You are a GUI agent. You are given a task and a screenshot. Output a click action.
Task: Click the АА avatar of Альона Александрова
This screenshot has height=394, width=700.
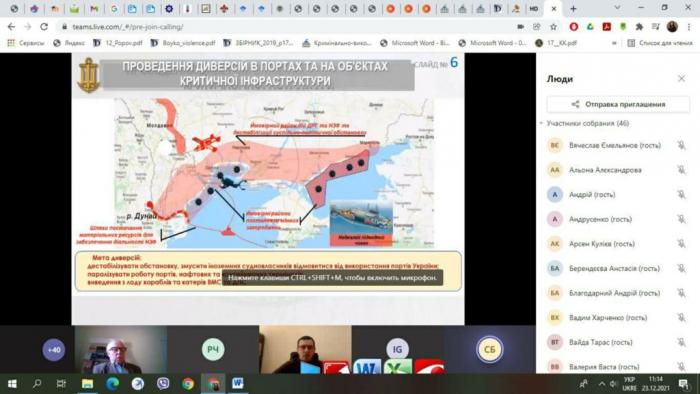coord(555,170)
